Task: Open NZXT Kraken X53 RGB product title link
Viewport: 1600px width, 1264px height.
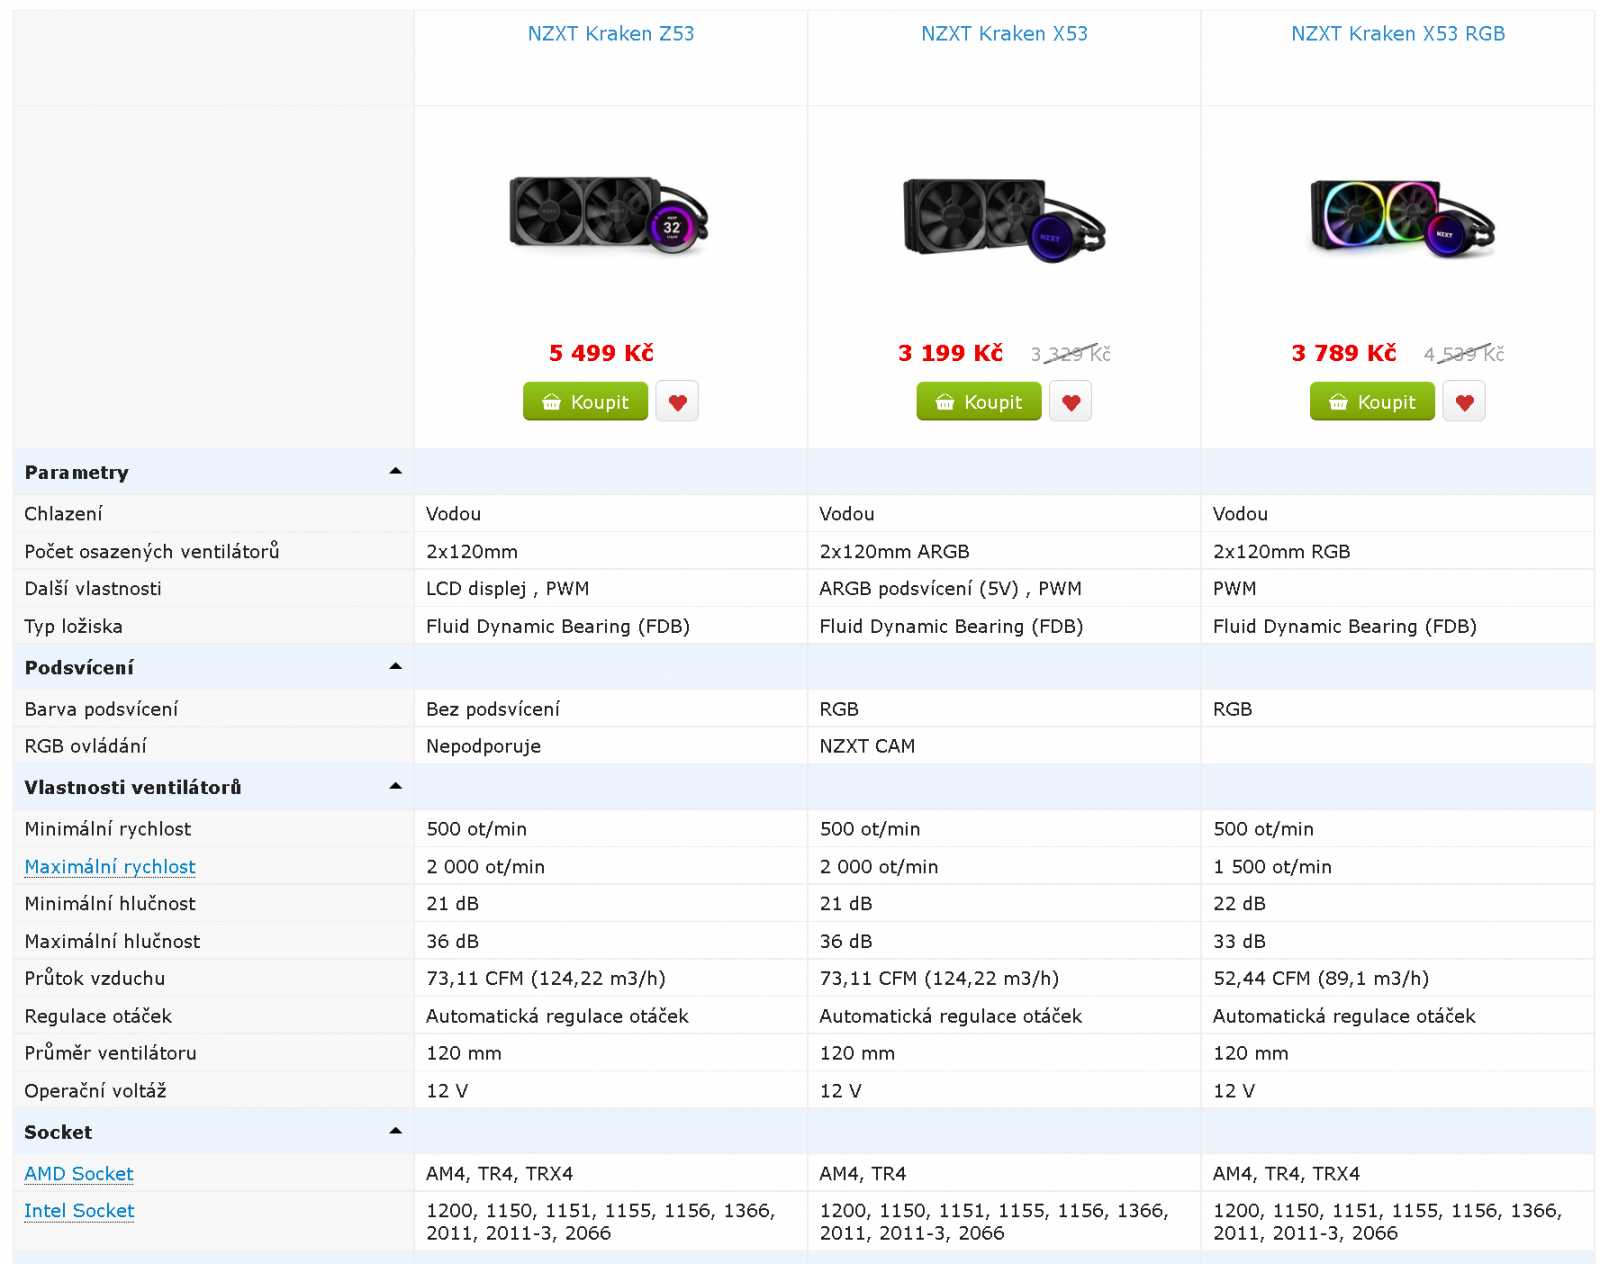Action: (x=1398, y=34)
